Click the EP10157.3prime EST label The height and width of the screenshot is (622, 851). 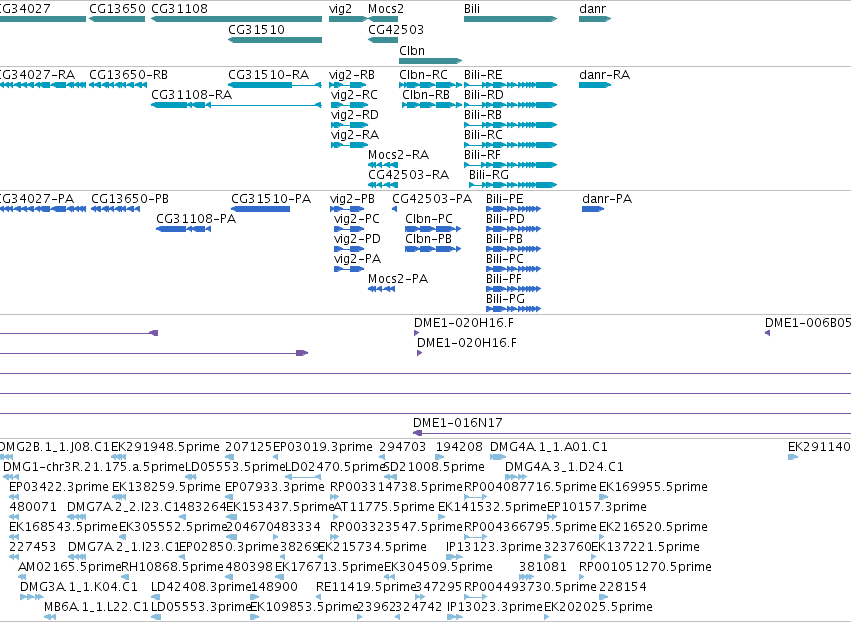tap(596, 507)
